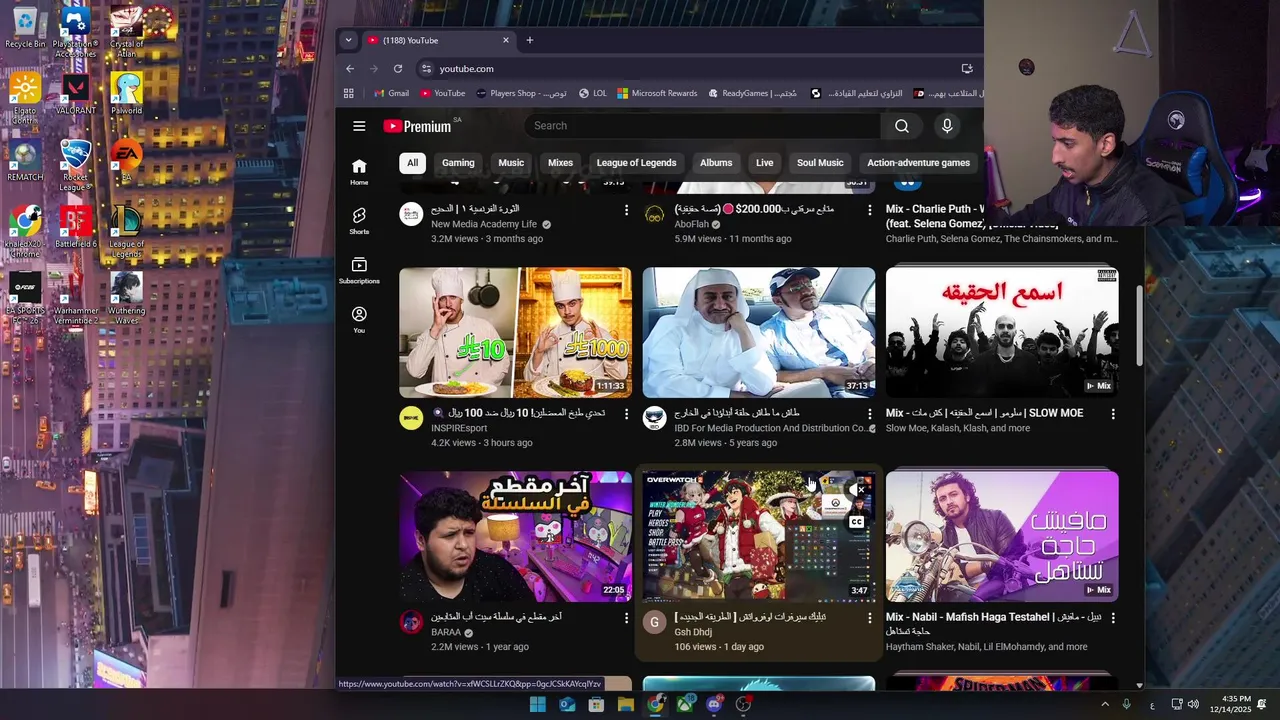Viewport: 1280px width, 720px height.
Task: Select the Albums filter chip
Action: (x=716, y=163)
